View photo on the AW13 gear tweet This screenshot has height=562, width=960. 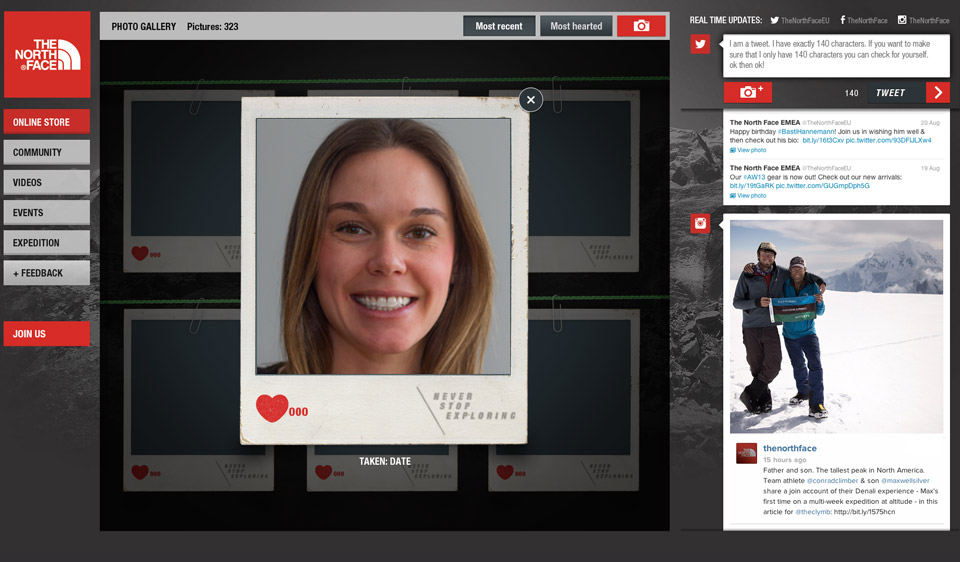[x=748, y=196]
